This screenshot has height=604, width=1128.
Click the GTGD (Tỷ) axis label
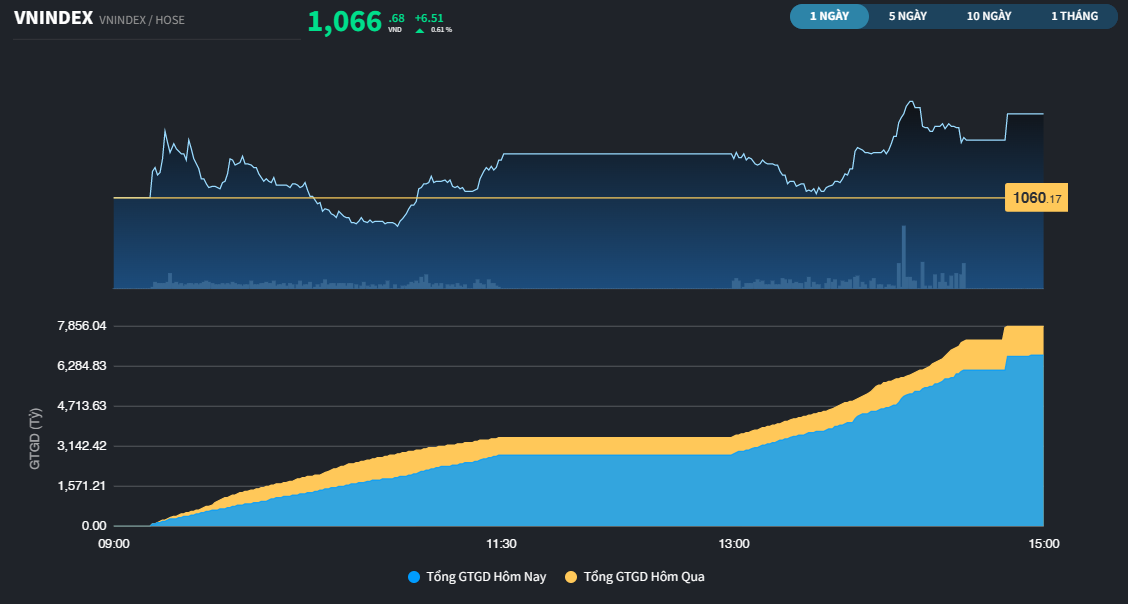[35, 436]
